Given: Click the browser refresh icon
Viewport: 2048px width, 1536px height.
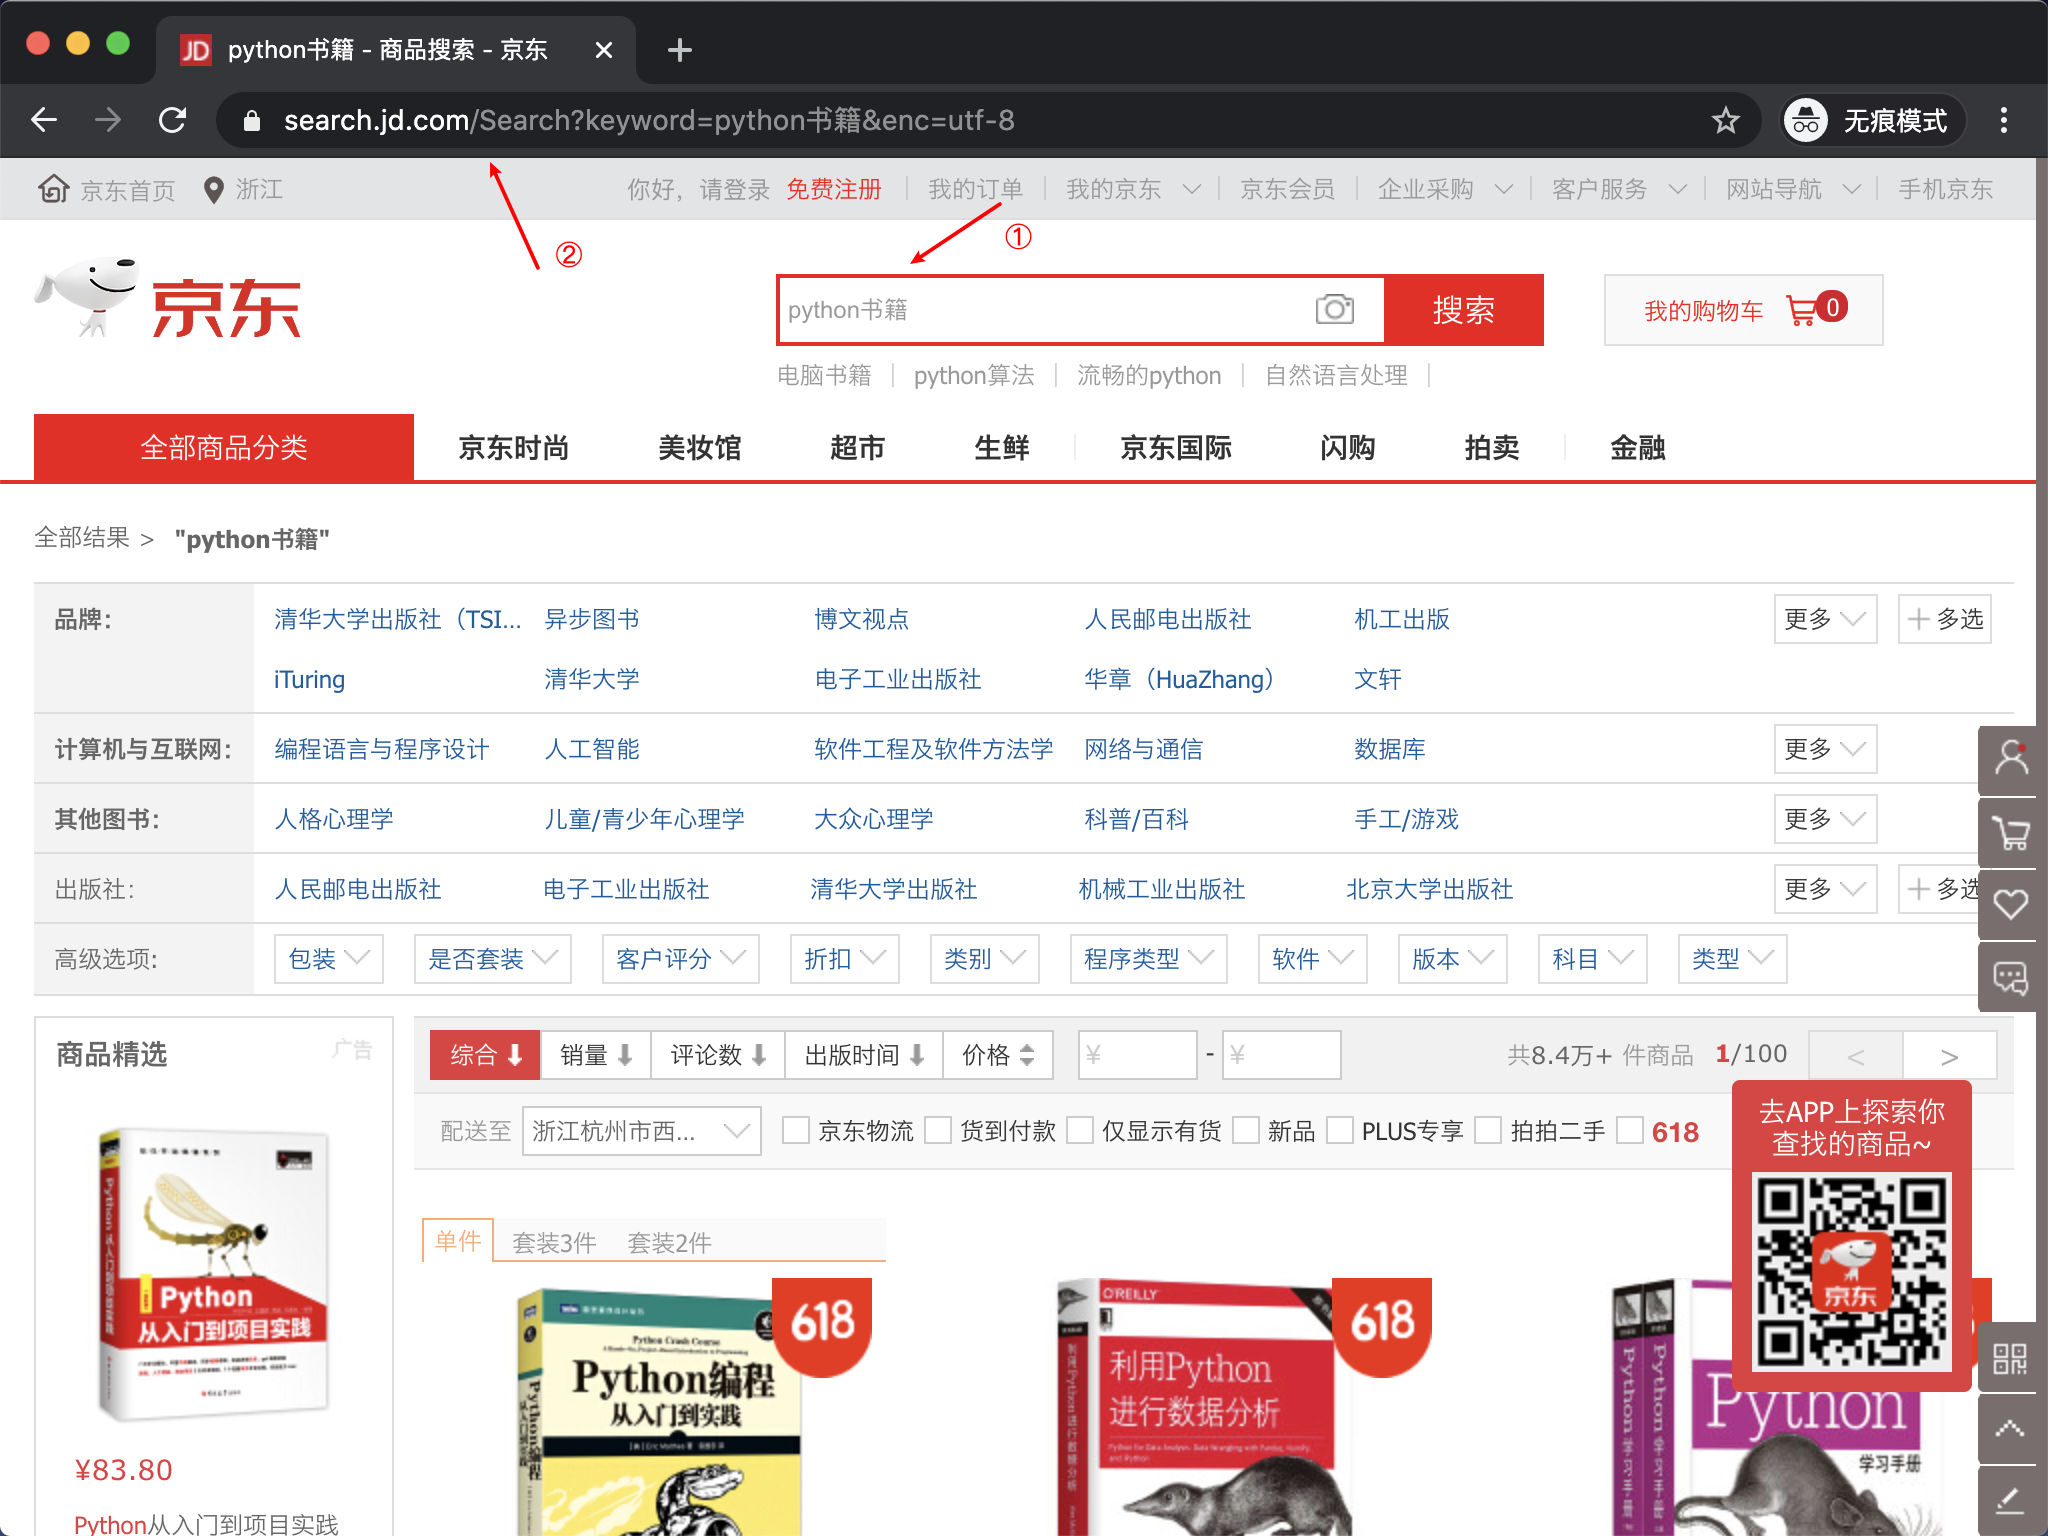Looking at the screenshot, I should click(x=174, y=119).
